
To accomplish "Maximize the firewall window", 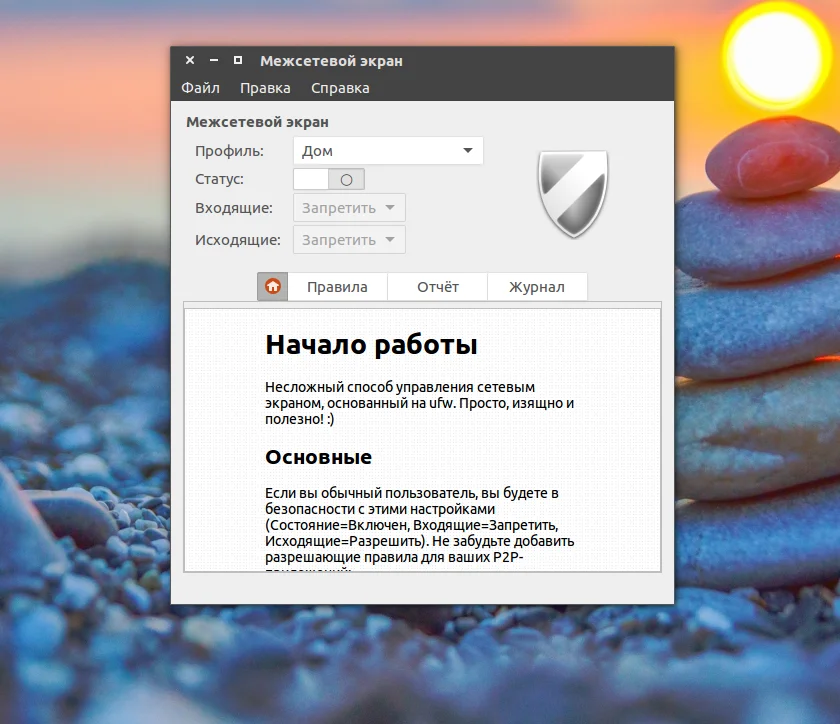I will click(238, 61).
